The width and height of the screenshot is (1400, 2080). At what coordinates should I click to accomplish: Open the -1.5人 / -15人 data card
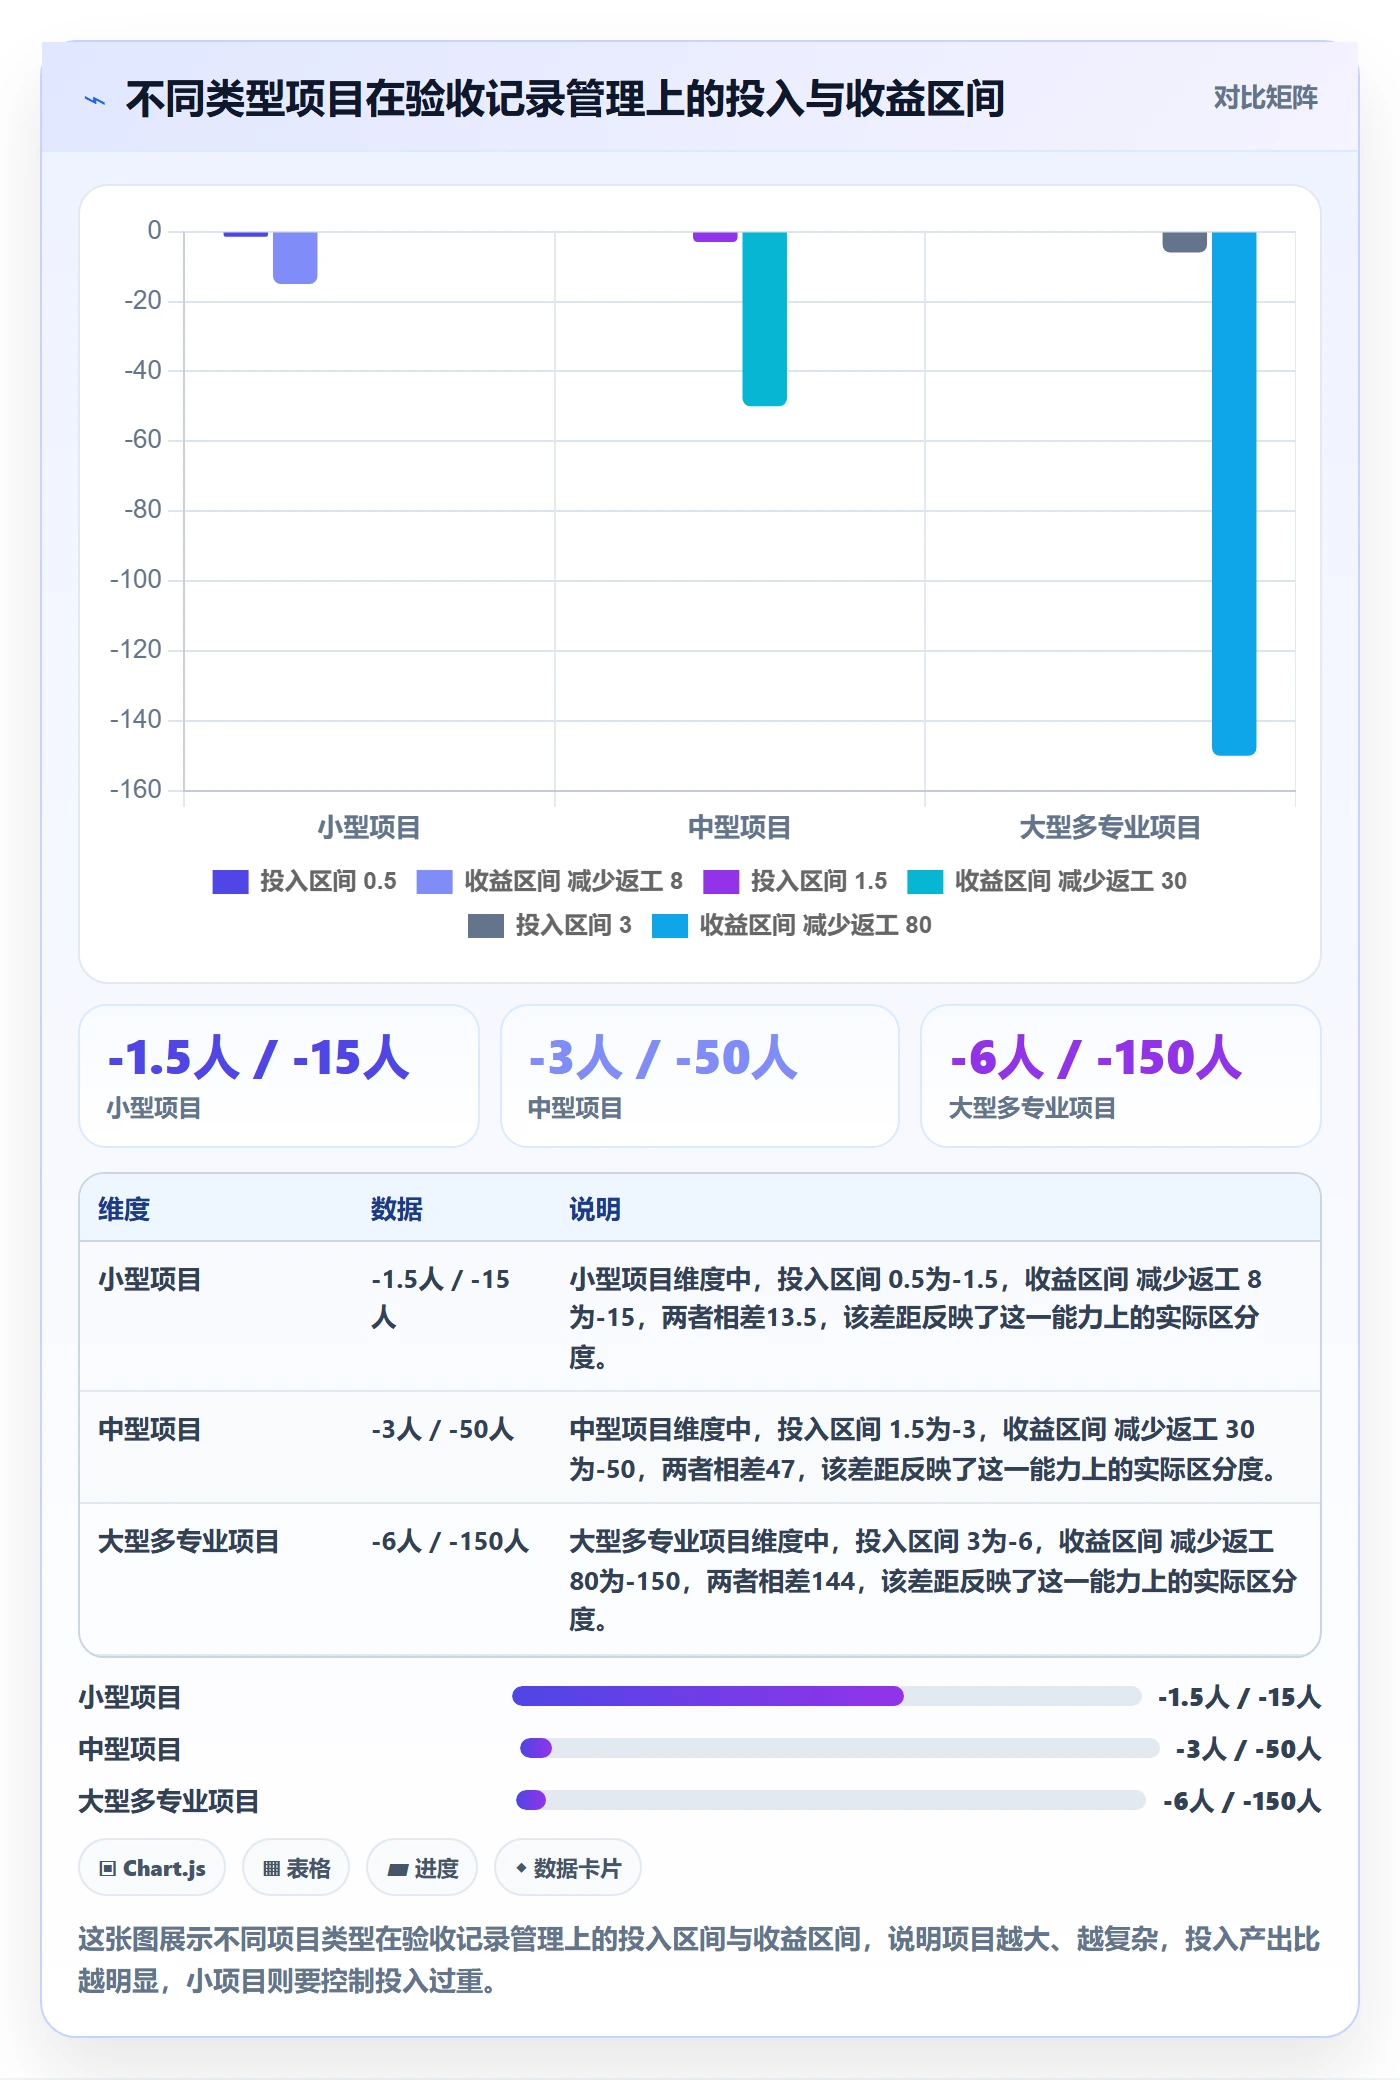[x=279, y=1076]
